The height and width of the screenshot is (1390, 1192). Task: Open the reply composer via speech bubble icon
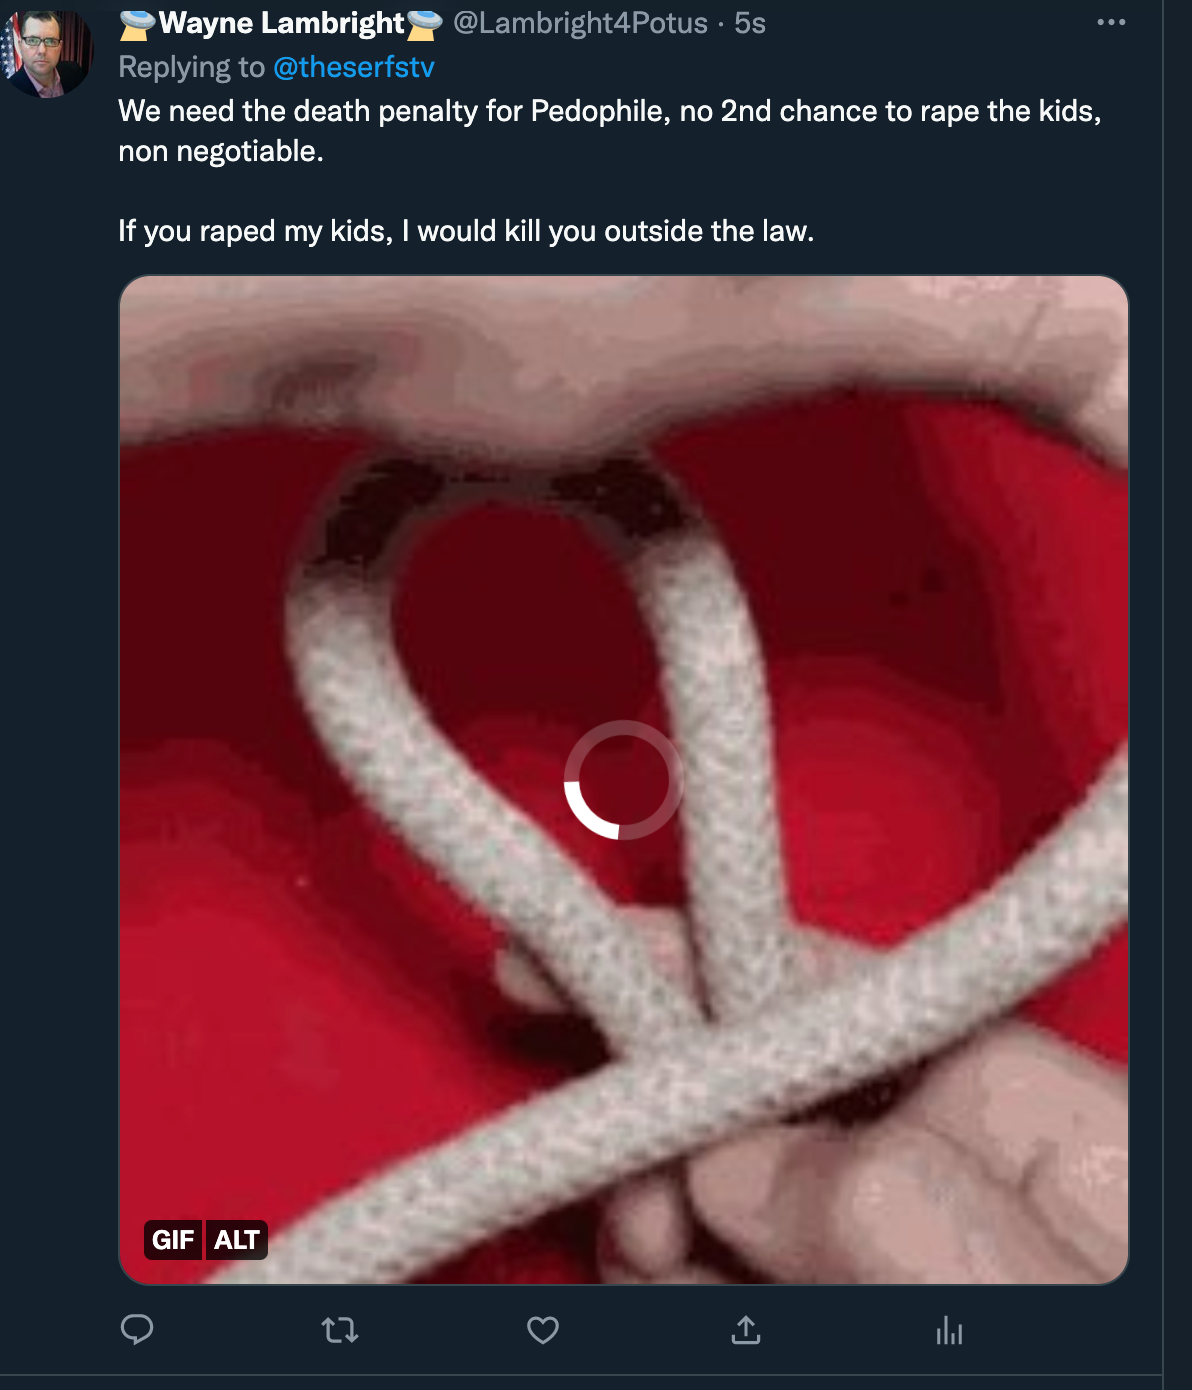click(x=137, y=1329)
